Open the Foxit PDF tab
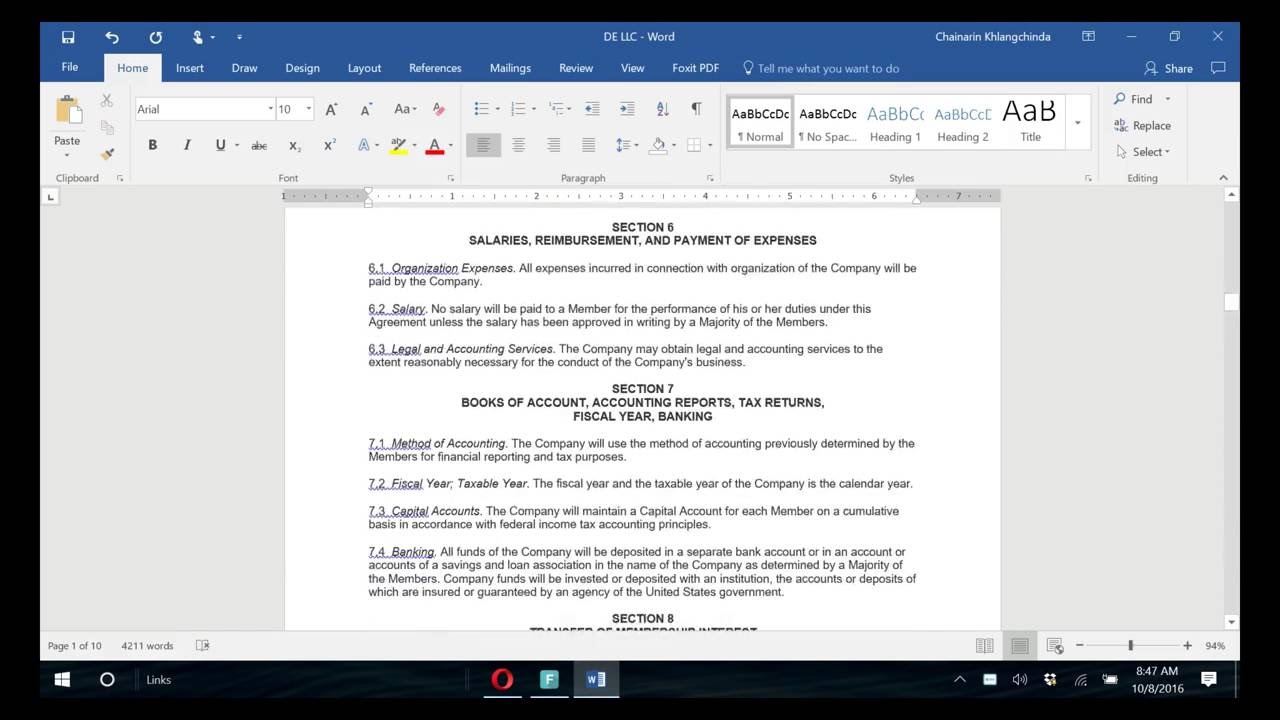This screenshot has width=1280, height=720. (695, 68)
